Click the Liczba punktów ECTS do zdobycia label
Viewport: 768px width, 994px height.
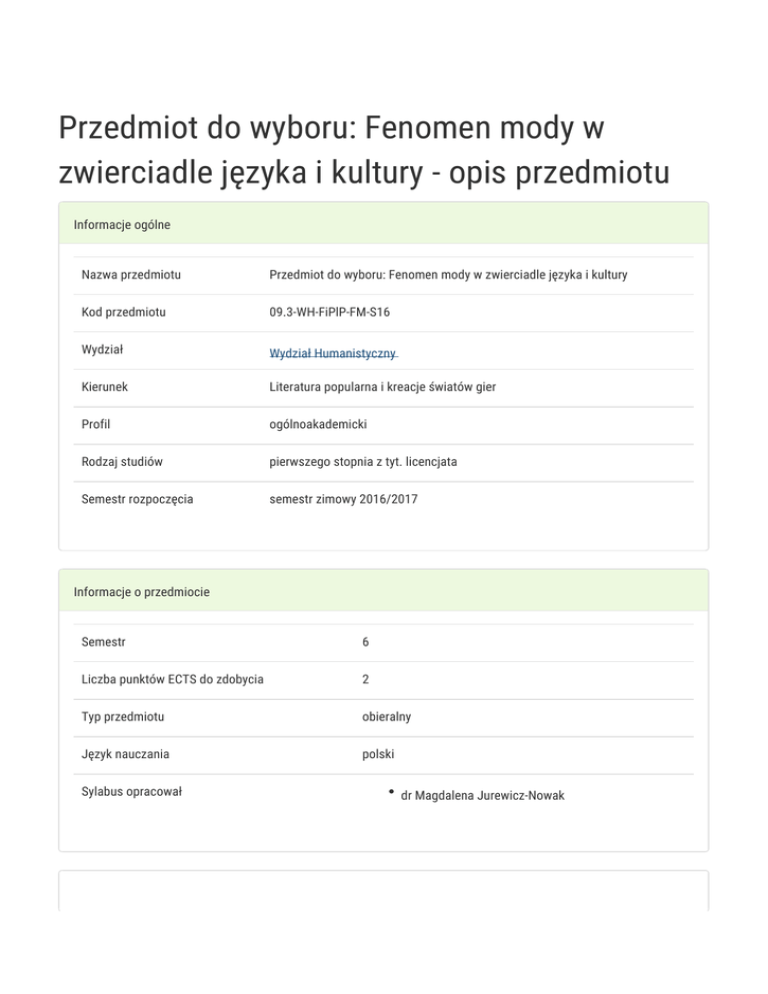[172, 680]
